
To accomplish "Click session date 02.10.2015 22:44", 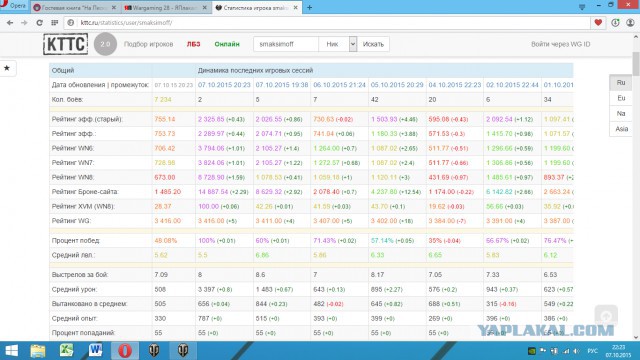I will click(x=512, y=85).
